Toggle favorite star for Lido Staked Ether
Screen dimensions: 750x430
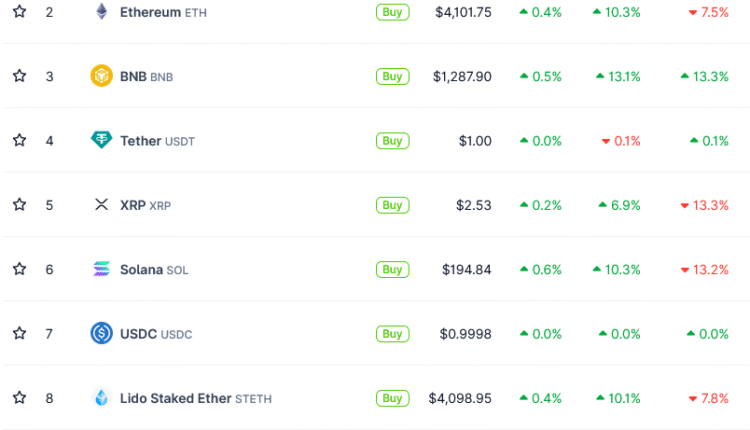[19, 398]
